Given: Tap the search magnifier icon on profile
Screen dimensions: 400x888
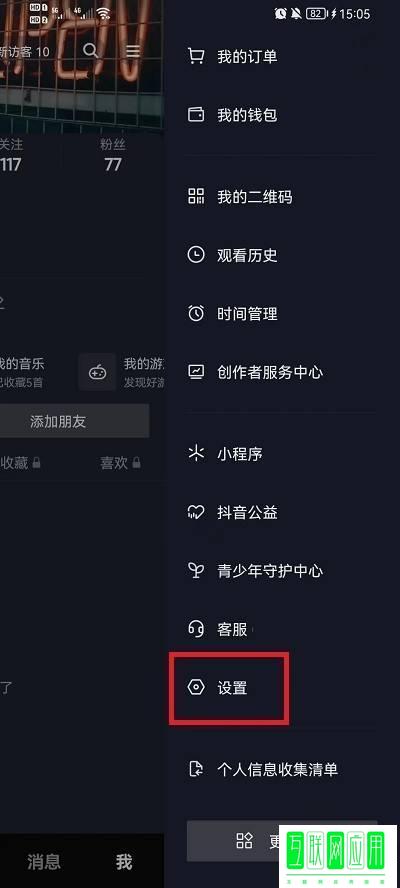Looking at the screenshot, I should [x=91, y=50].
